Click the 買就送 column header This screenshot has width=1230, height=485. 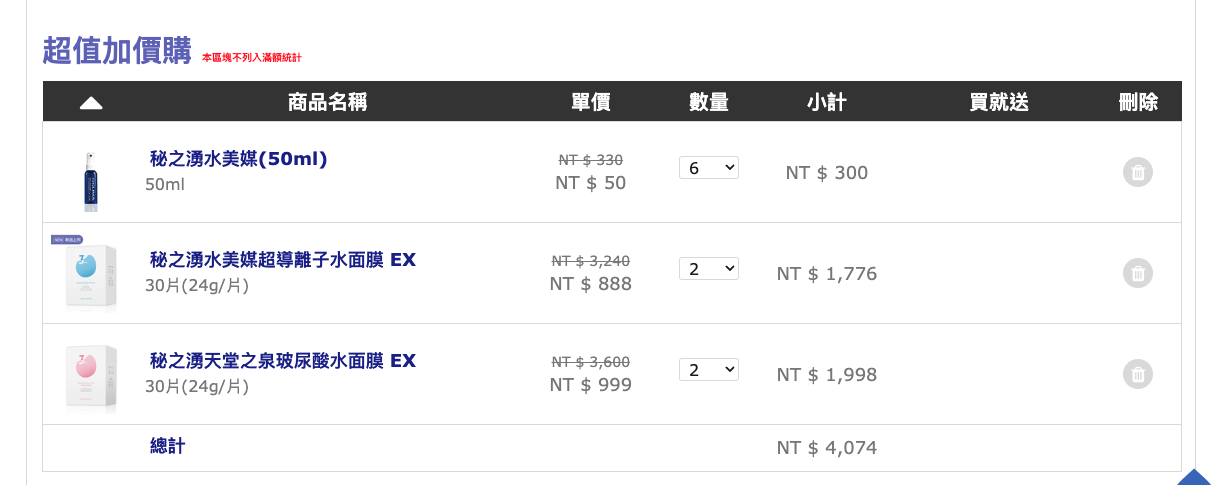[998, 102]
